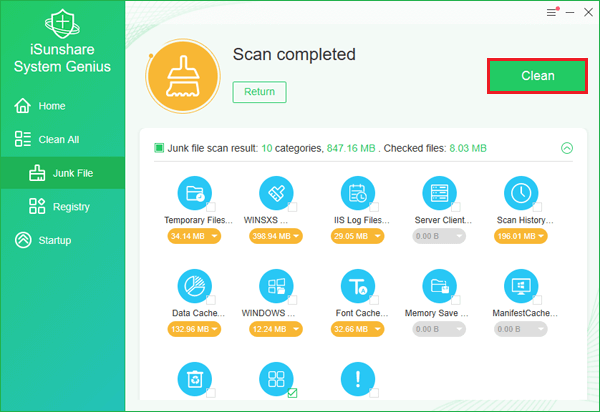Open Startup in sidebar
This screenshot has height=412, width=600.
tap(62, 241)
